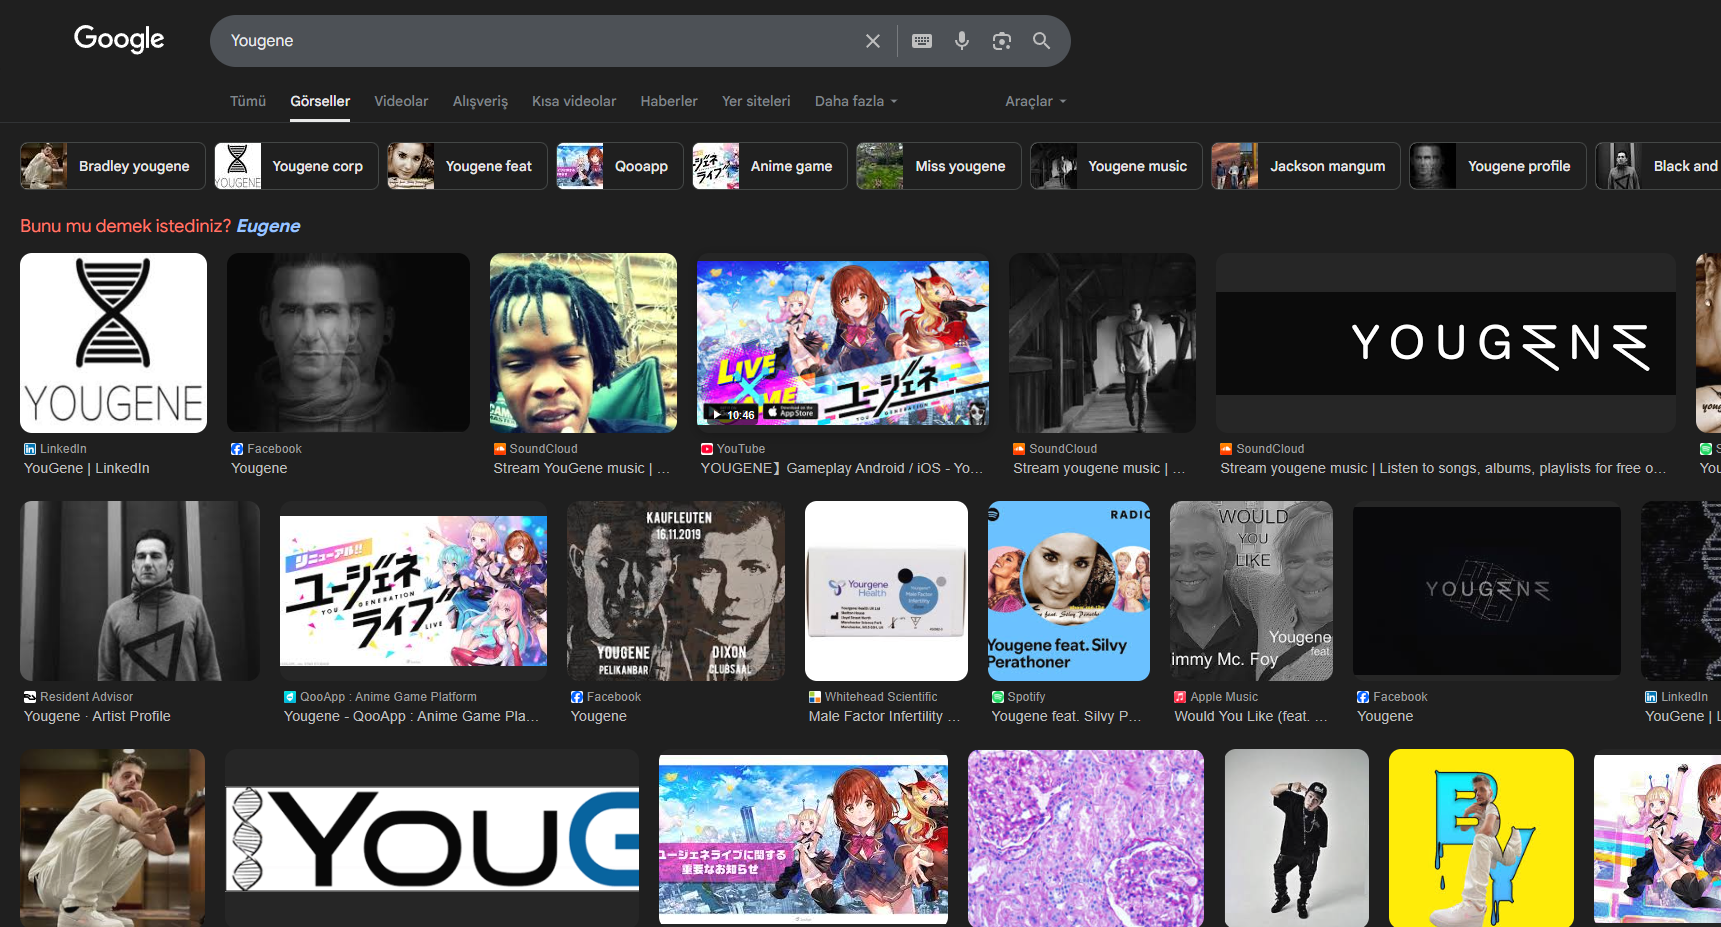Click the SoundCloud favicon under Stream YouGene music
1721x927 pixels.
click(500, 449)
